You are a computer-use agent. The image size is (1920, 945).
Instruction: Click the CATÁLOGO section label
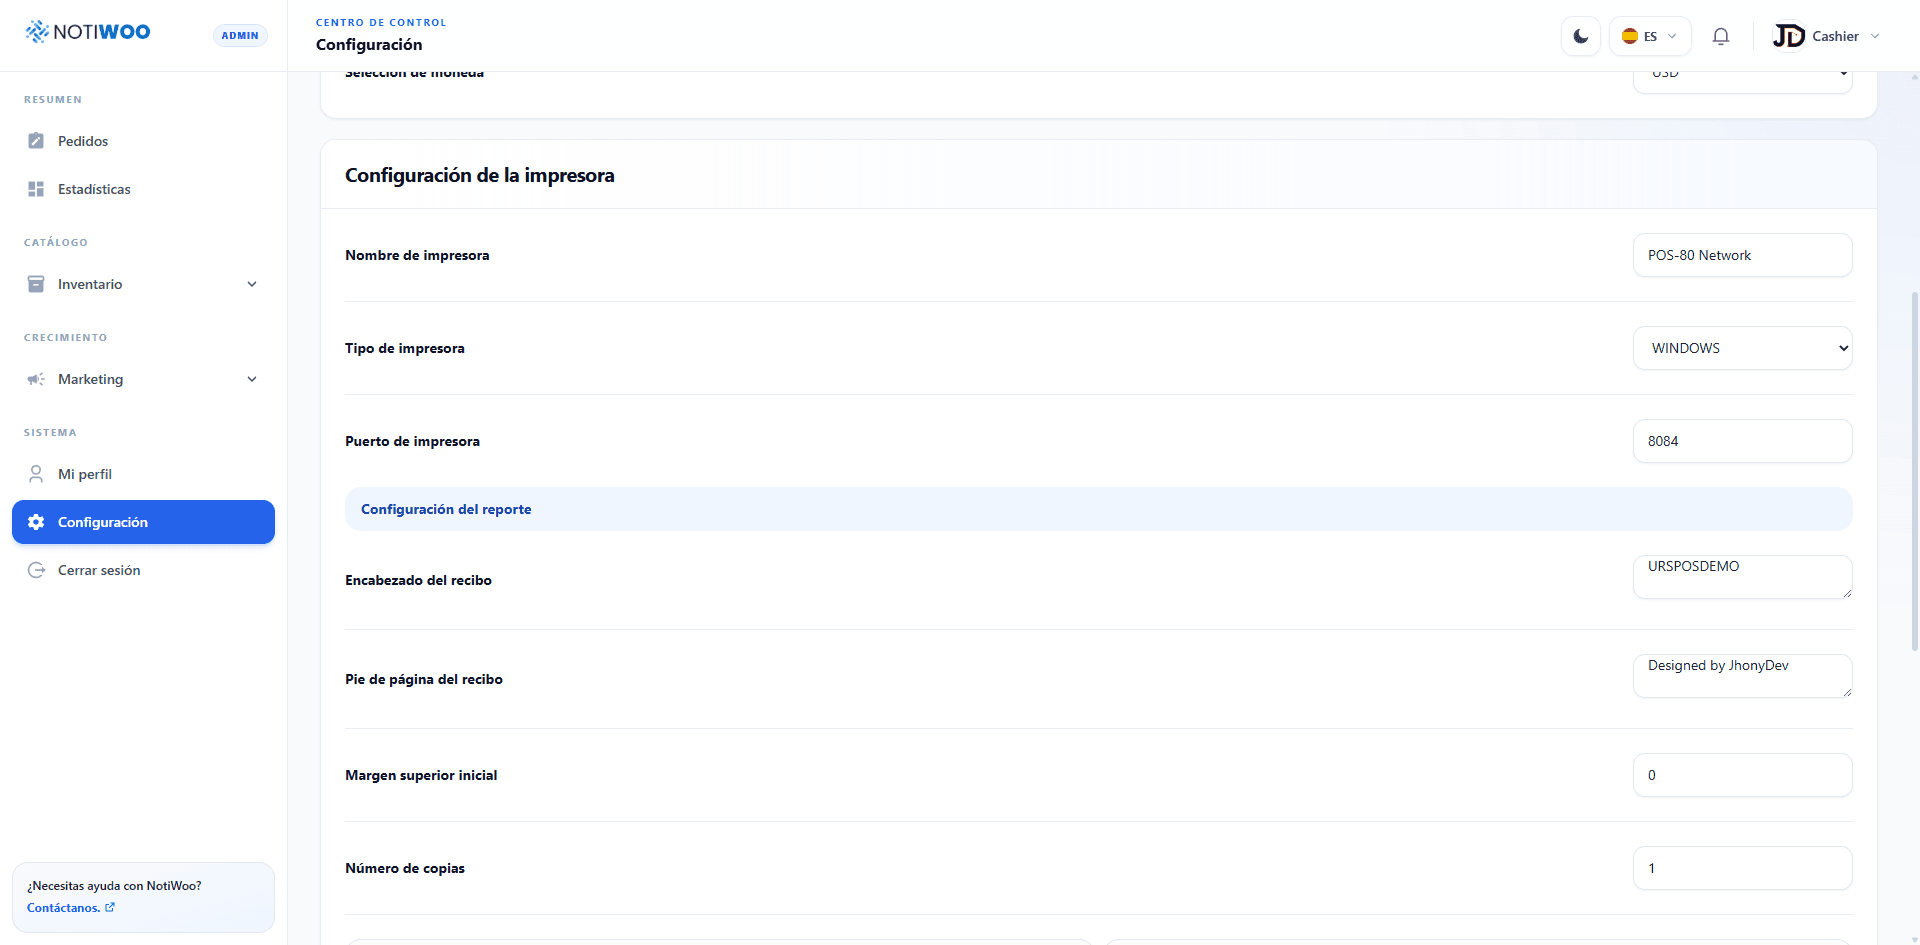point(56,243)
